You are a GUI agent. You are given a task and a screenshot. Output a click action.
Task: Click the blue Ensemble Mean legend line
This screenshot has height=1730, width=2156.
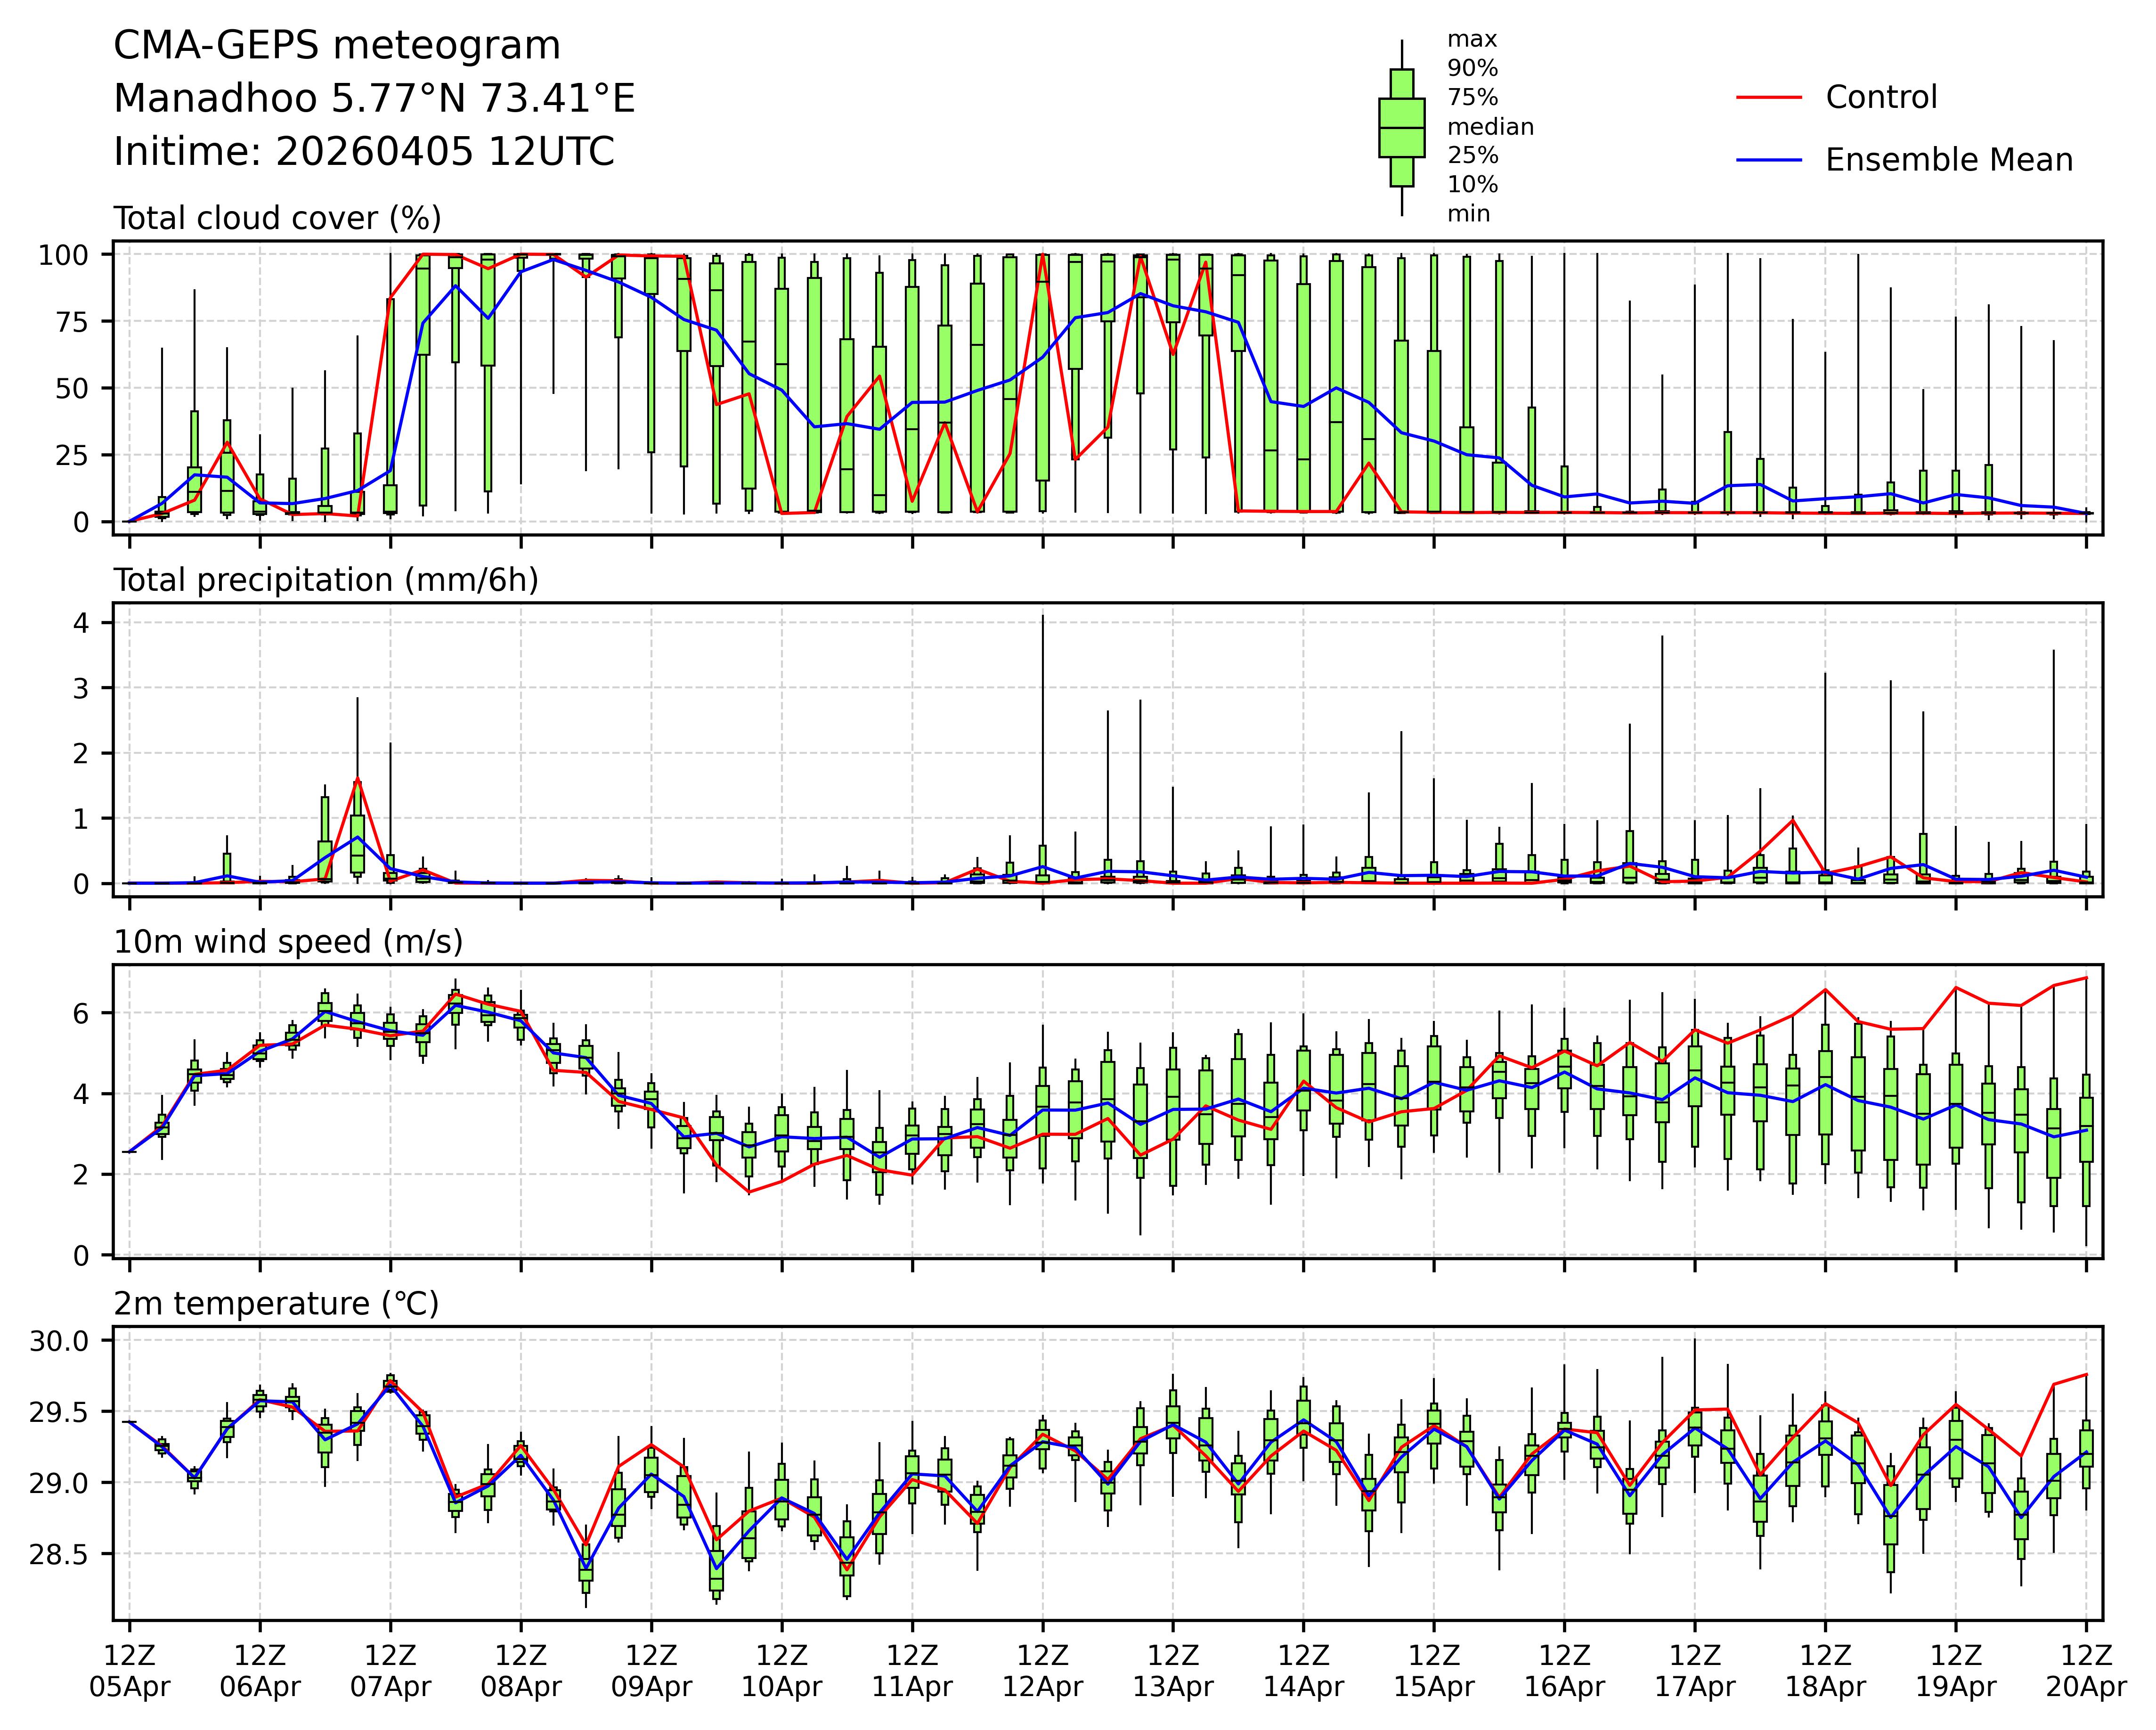(x=1768, y=160)
